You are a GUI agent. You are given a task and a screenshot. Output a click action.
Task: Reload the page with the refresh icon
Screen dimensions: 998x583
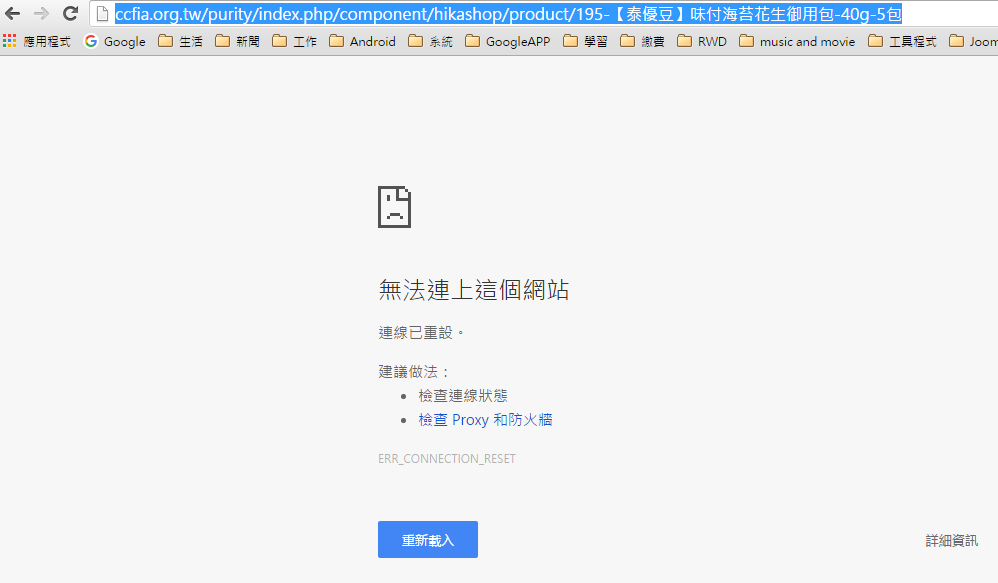tap(70, 14)
